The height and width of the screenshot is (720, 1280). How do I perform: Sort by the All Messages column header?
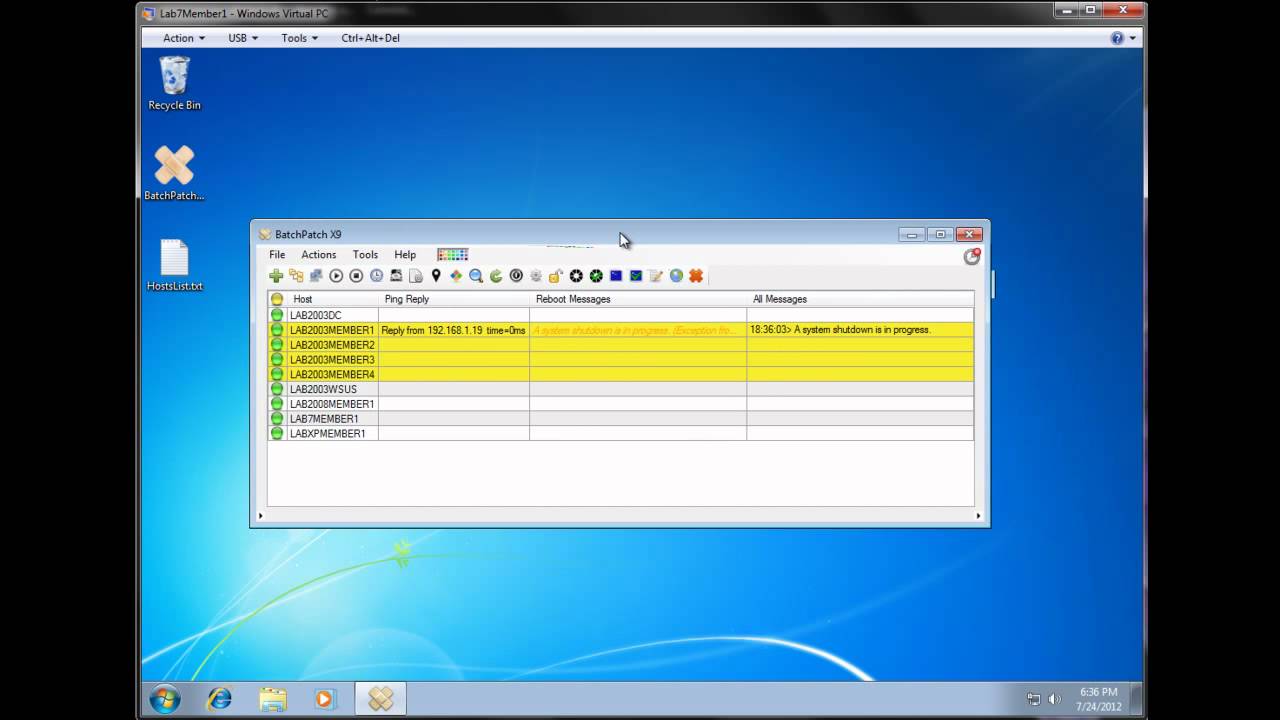[x=860, y=299]
